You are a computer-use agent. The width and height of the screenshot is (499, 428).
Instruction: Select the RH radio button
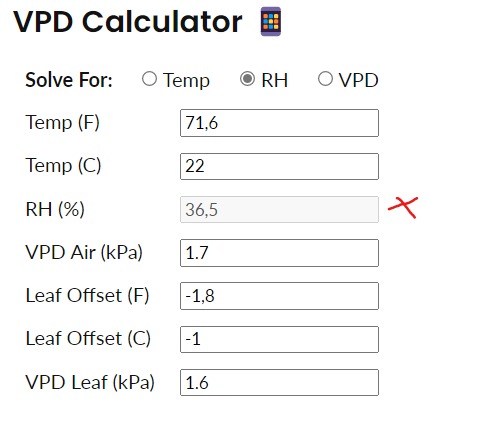coord(247,79)
